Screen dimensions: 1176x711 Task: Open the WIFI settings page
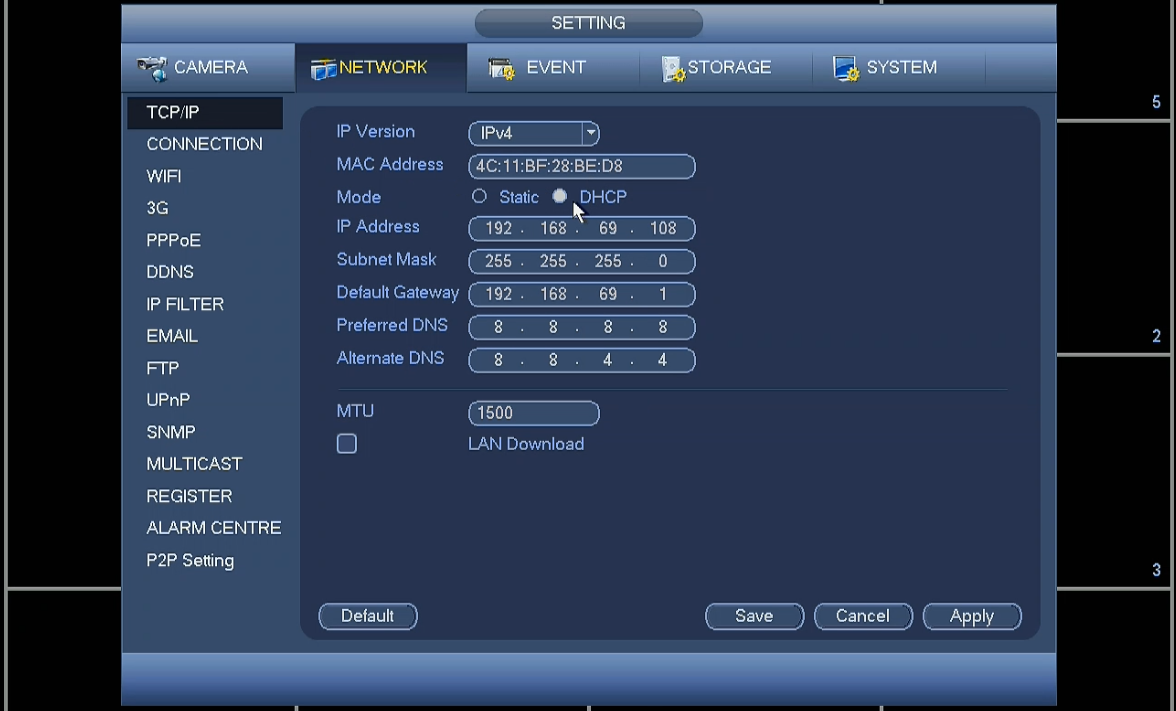[x=164, y=176]
